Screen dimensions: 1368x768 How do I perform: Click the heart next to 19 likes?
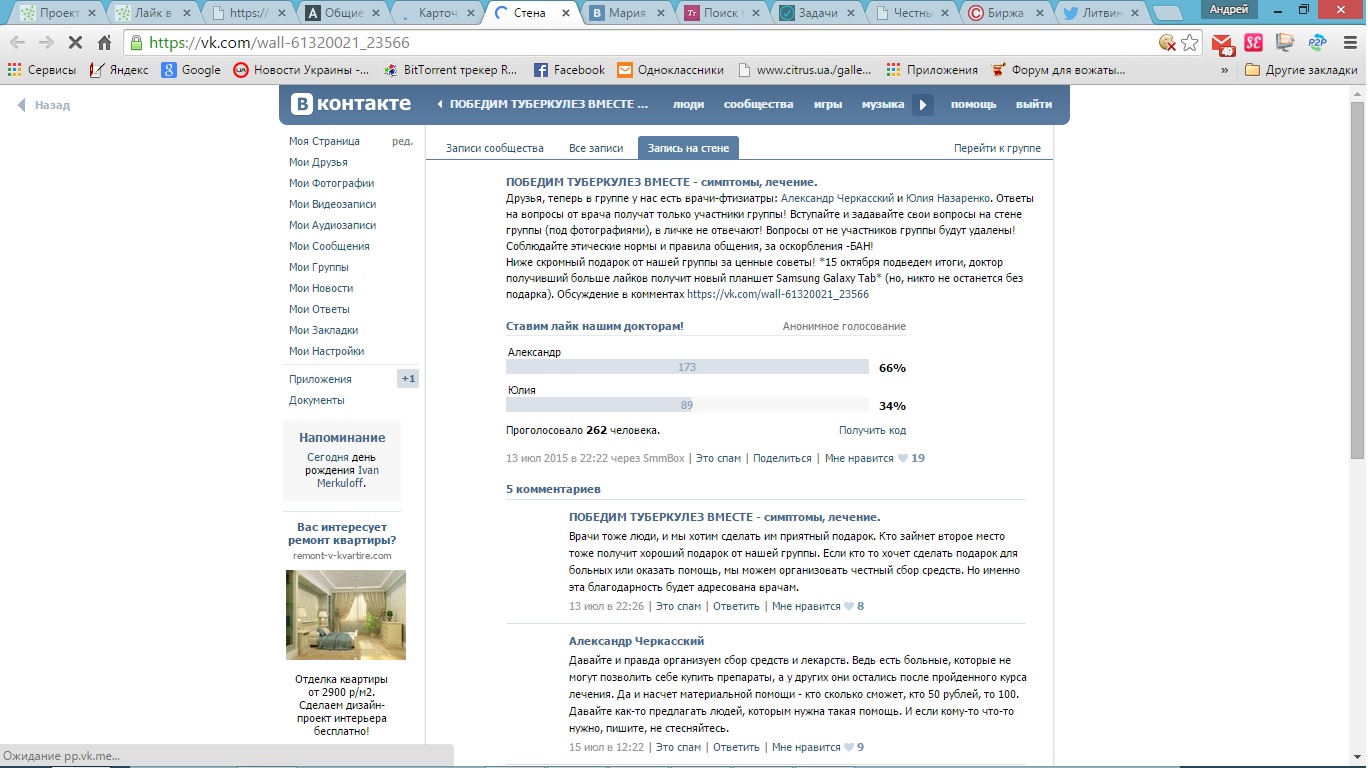pos(903,459)
